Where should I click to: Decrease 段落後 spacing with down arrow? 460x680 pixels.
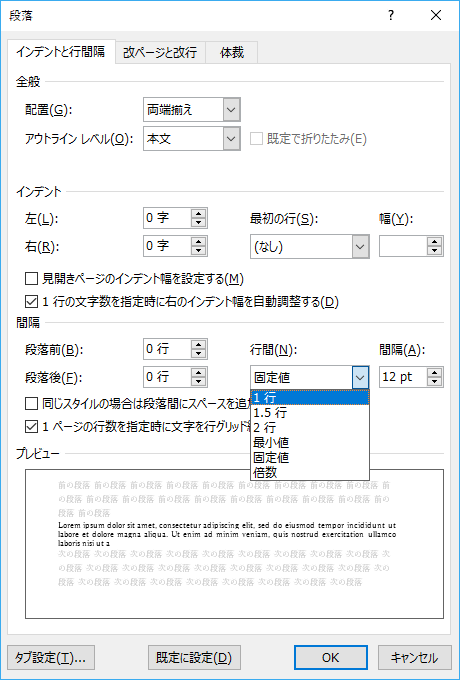[199, 382]
